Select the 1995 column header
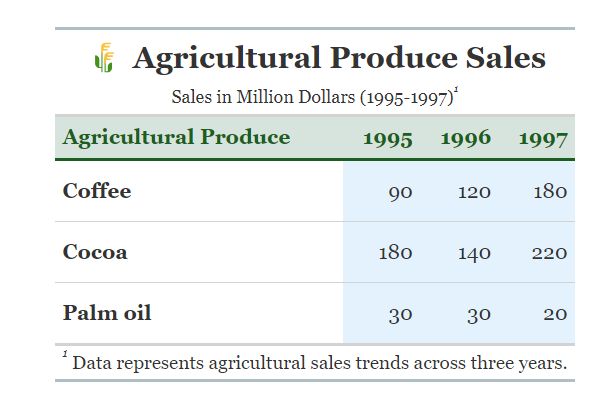616x416 pixels. tap(388, 138)
